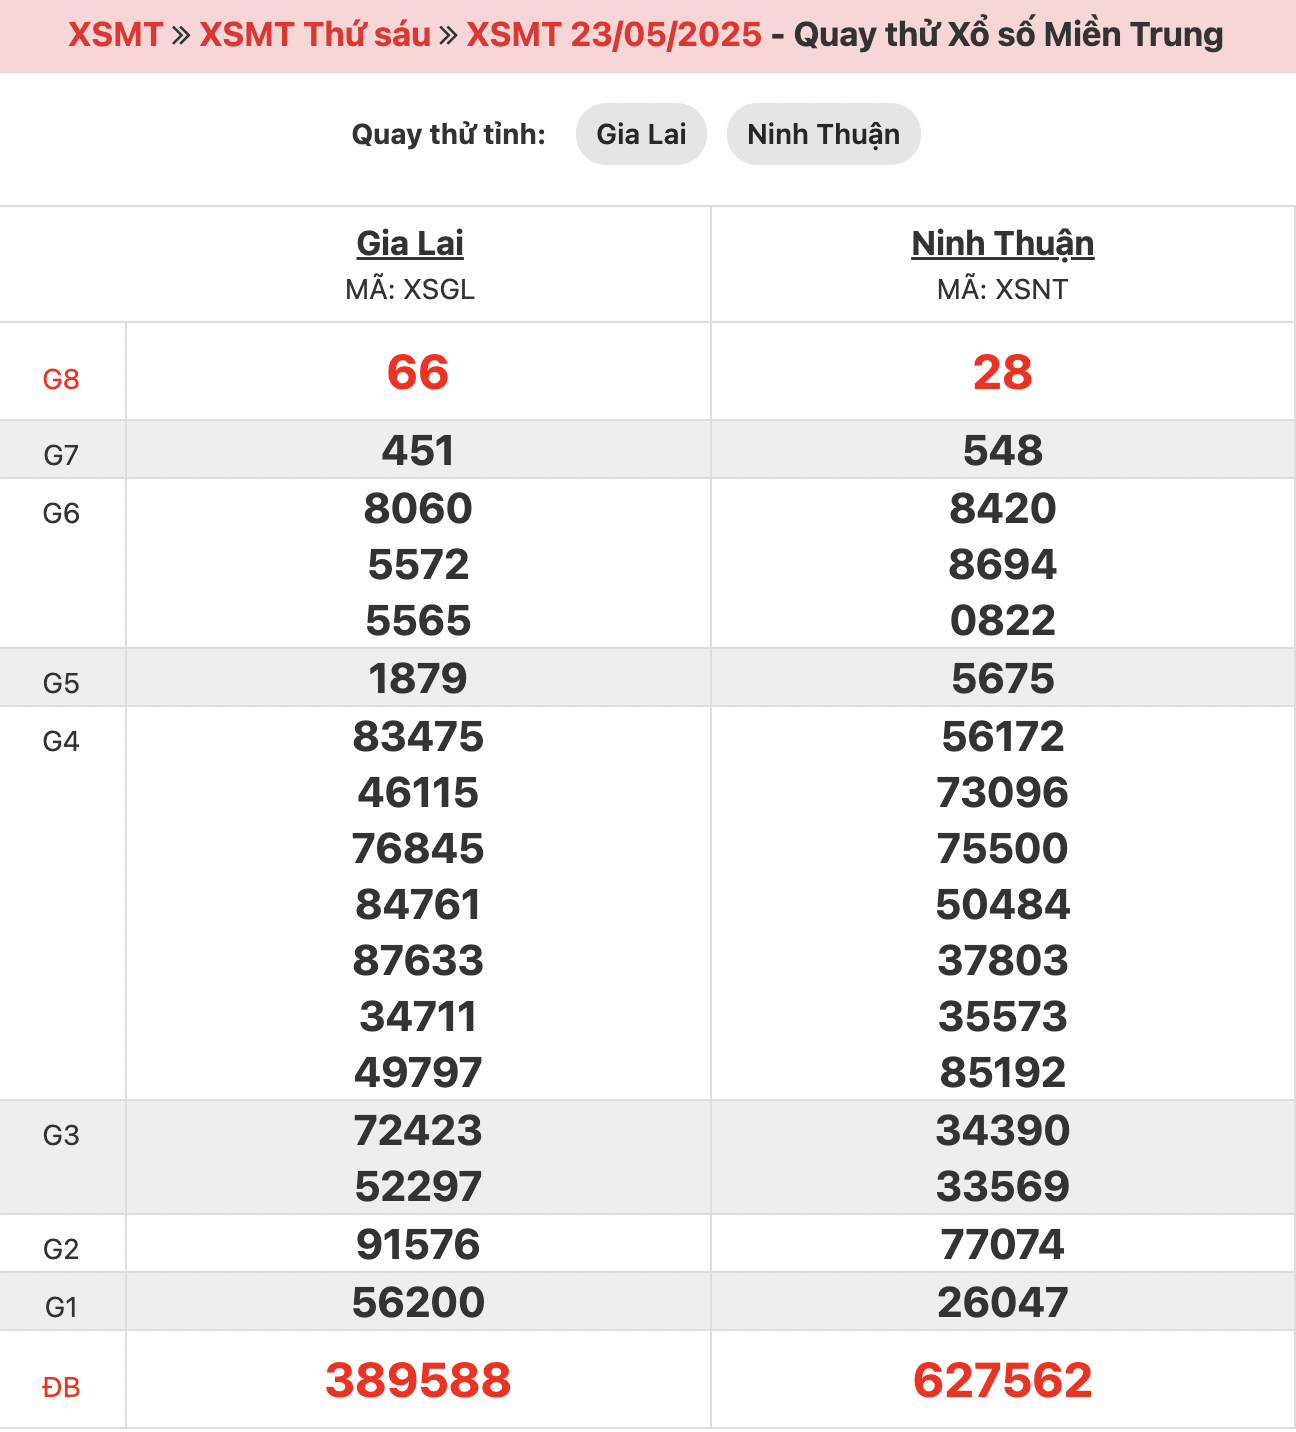Click the Ninh Thuận trial spin button
Screen dimensions: 1296x1432
[823, 134]
